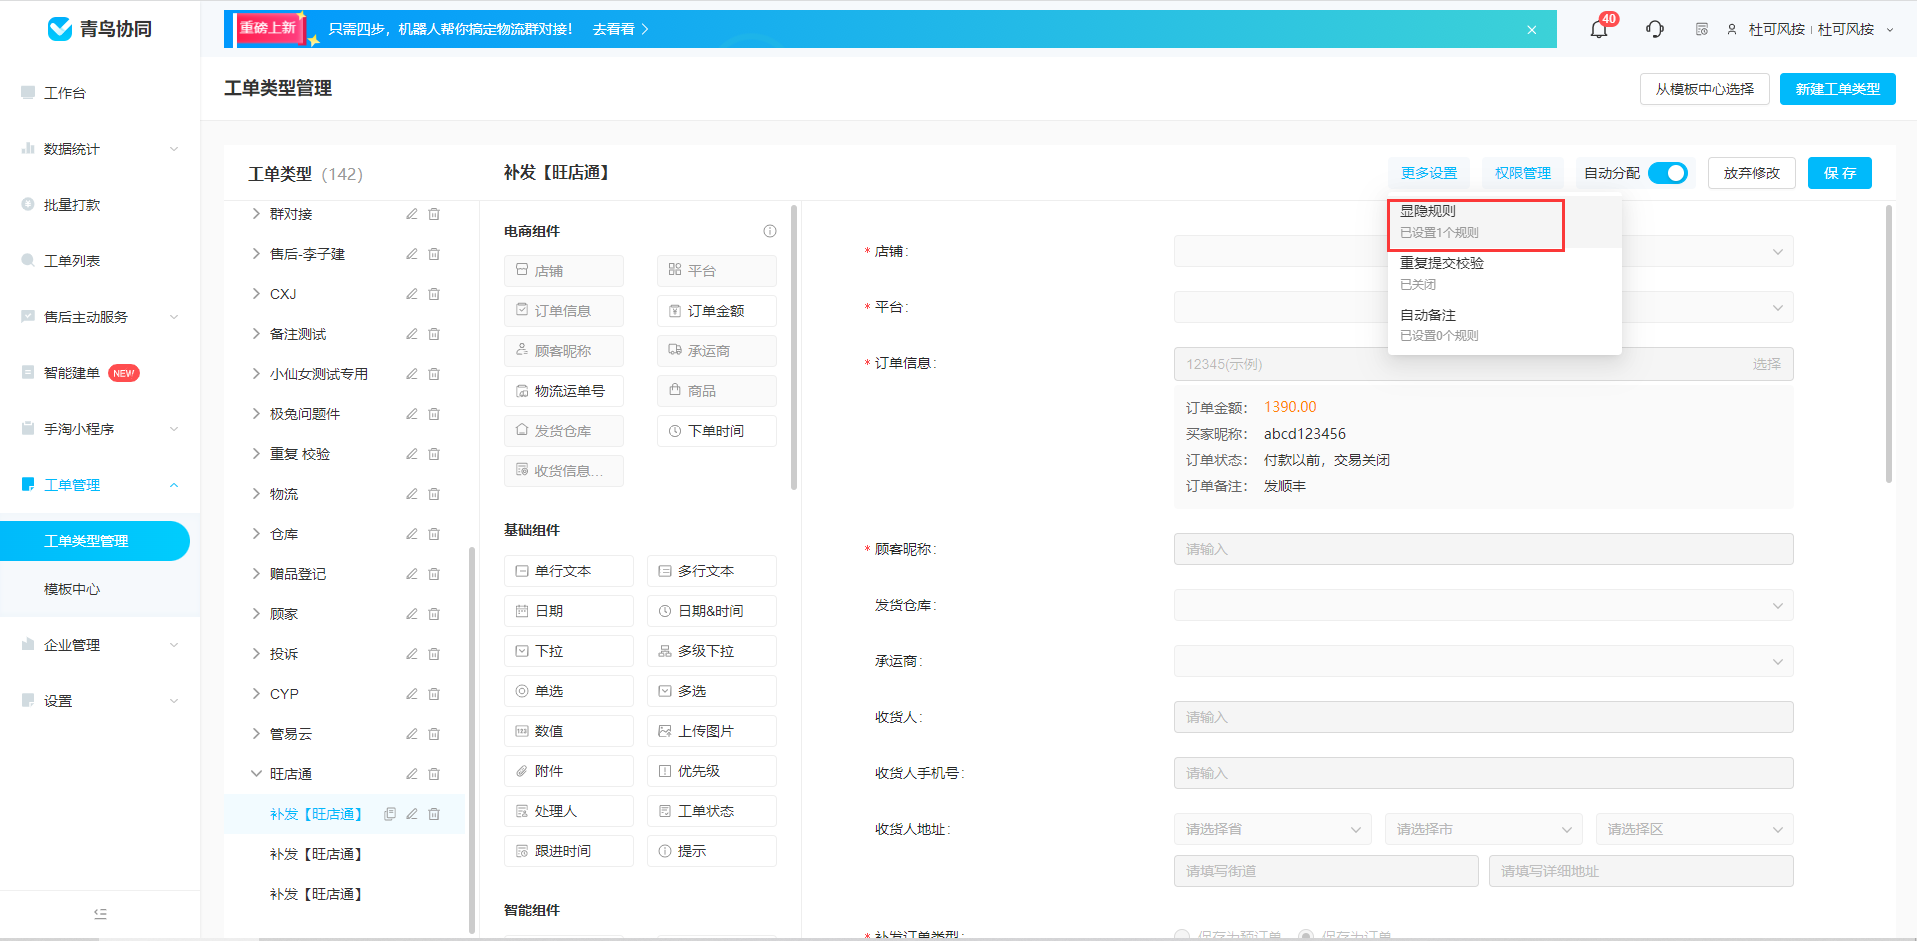Click trash icon for 赠品登记

(x=434, y=574)
